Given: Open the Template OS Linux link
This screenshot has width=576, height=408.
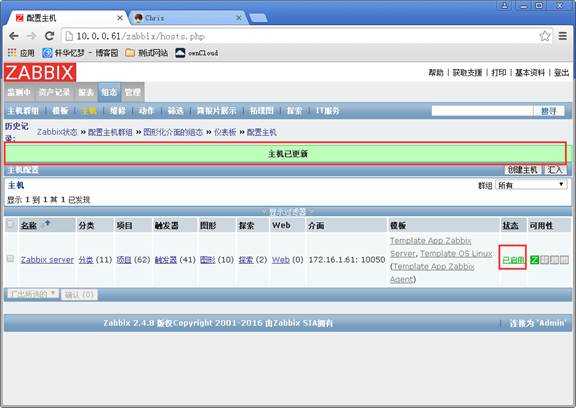Looking at the screenshot, I should [456, 253].
